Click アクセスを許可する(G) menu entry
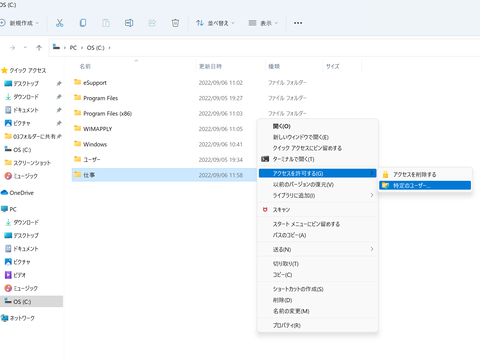 [318, 173]
